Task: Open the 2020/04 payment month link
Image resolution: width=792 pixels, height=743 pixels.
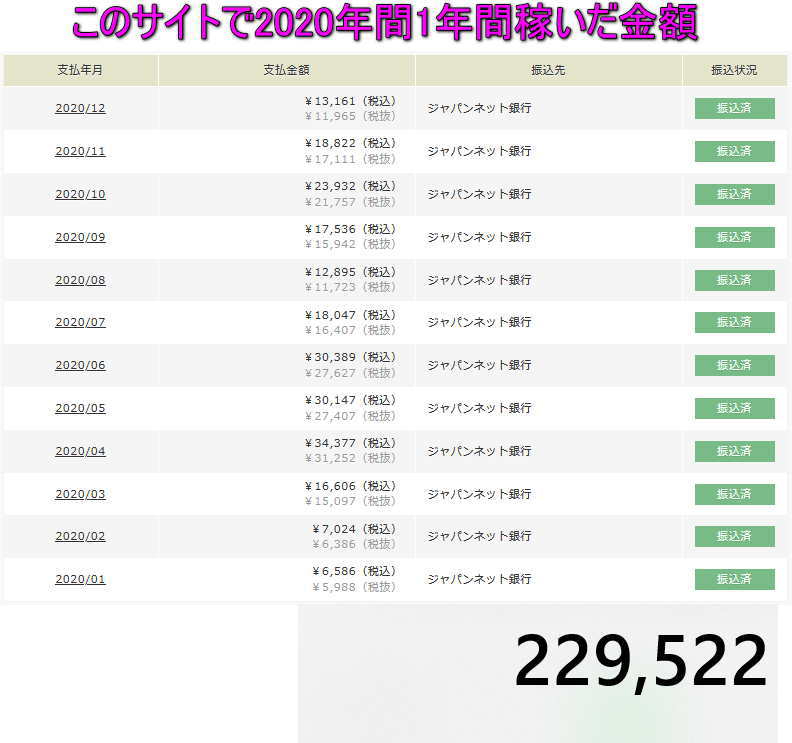Action: pyautogui.click(x=80, y=451)
